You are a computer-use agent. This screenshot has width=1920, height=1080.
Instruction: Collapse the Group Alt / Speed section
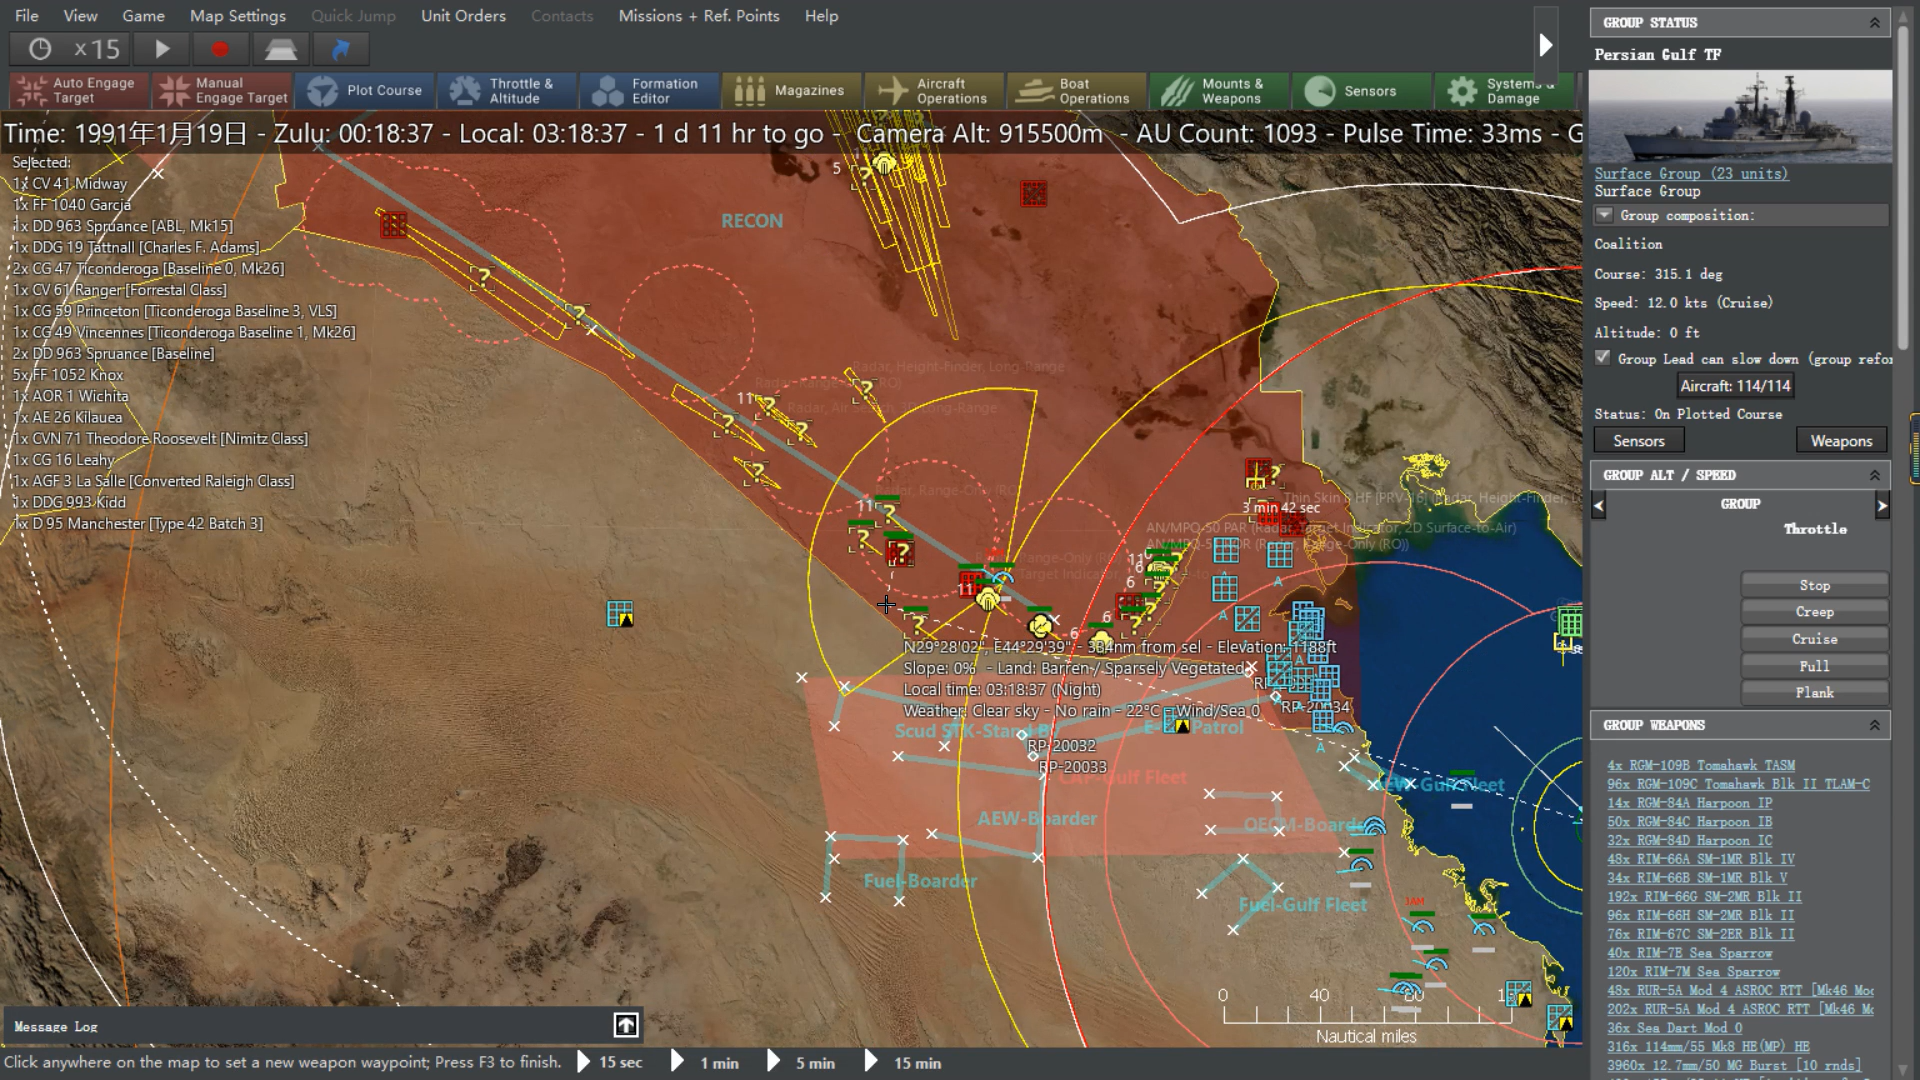[1875, 475]
